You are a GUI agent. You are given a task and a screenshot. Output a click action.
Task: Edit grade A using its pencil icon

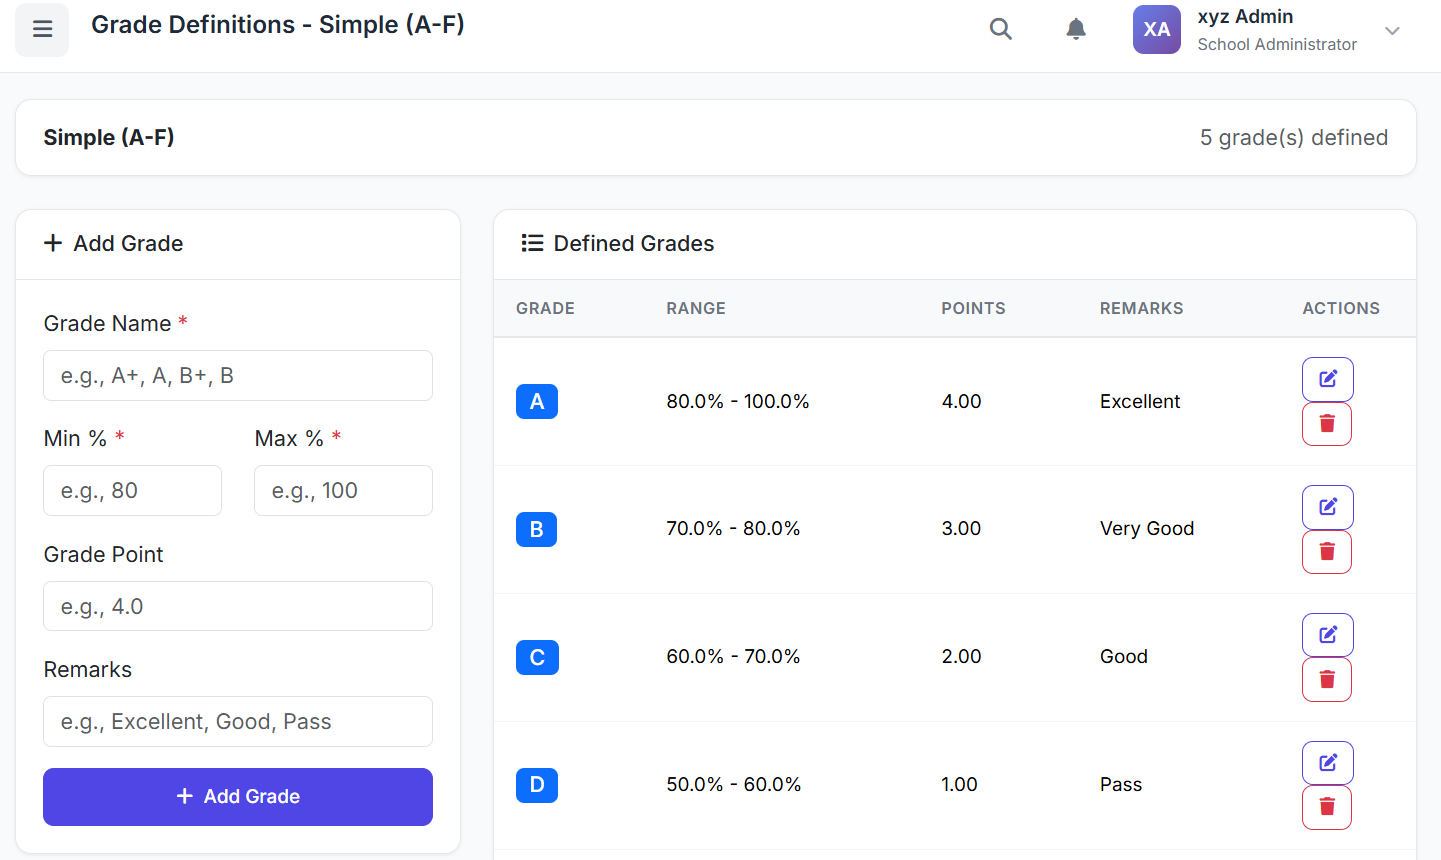1327,379
